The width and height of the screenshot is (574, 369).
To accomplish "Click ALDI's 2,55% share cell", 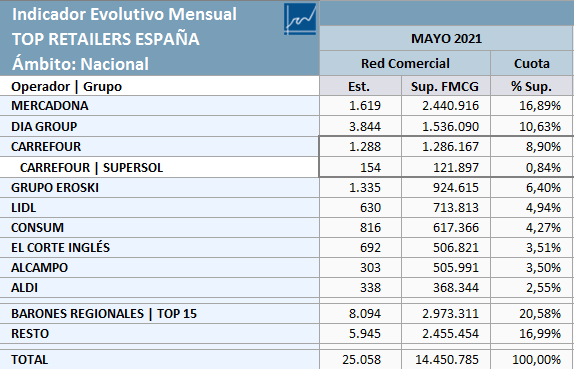I will 532,287.
